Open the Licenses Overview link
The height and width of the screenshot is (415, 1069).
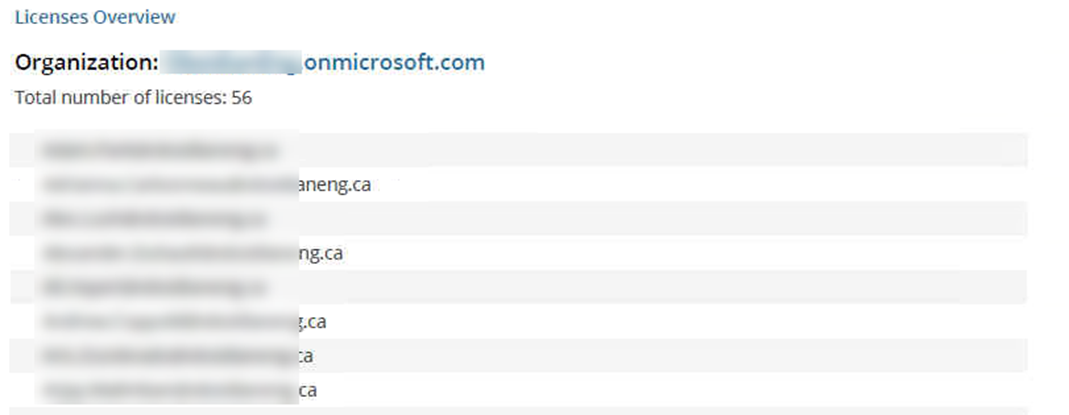click(x=95, y=17)
